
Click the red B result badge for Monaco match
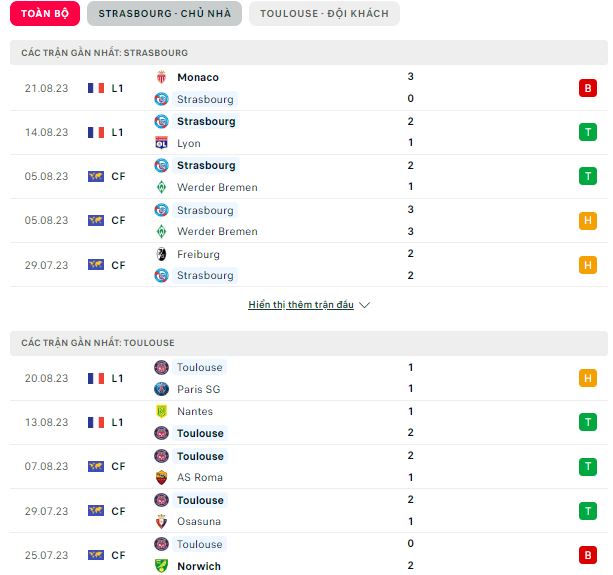(x=588, y=88)
